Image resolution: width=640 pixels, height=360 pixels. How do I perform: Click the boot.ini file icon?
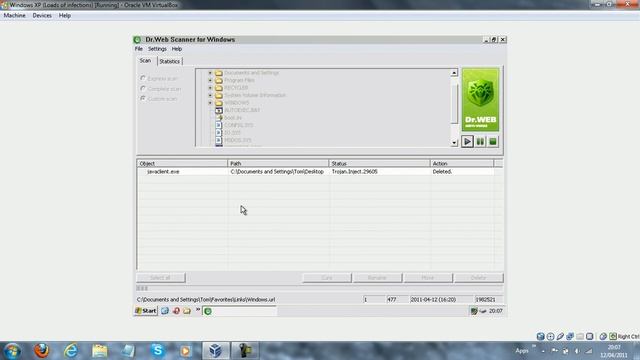(219, 118)
